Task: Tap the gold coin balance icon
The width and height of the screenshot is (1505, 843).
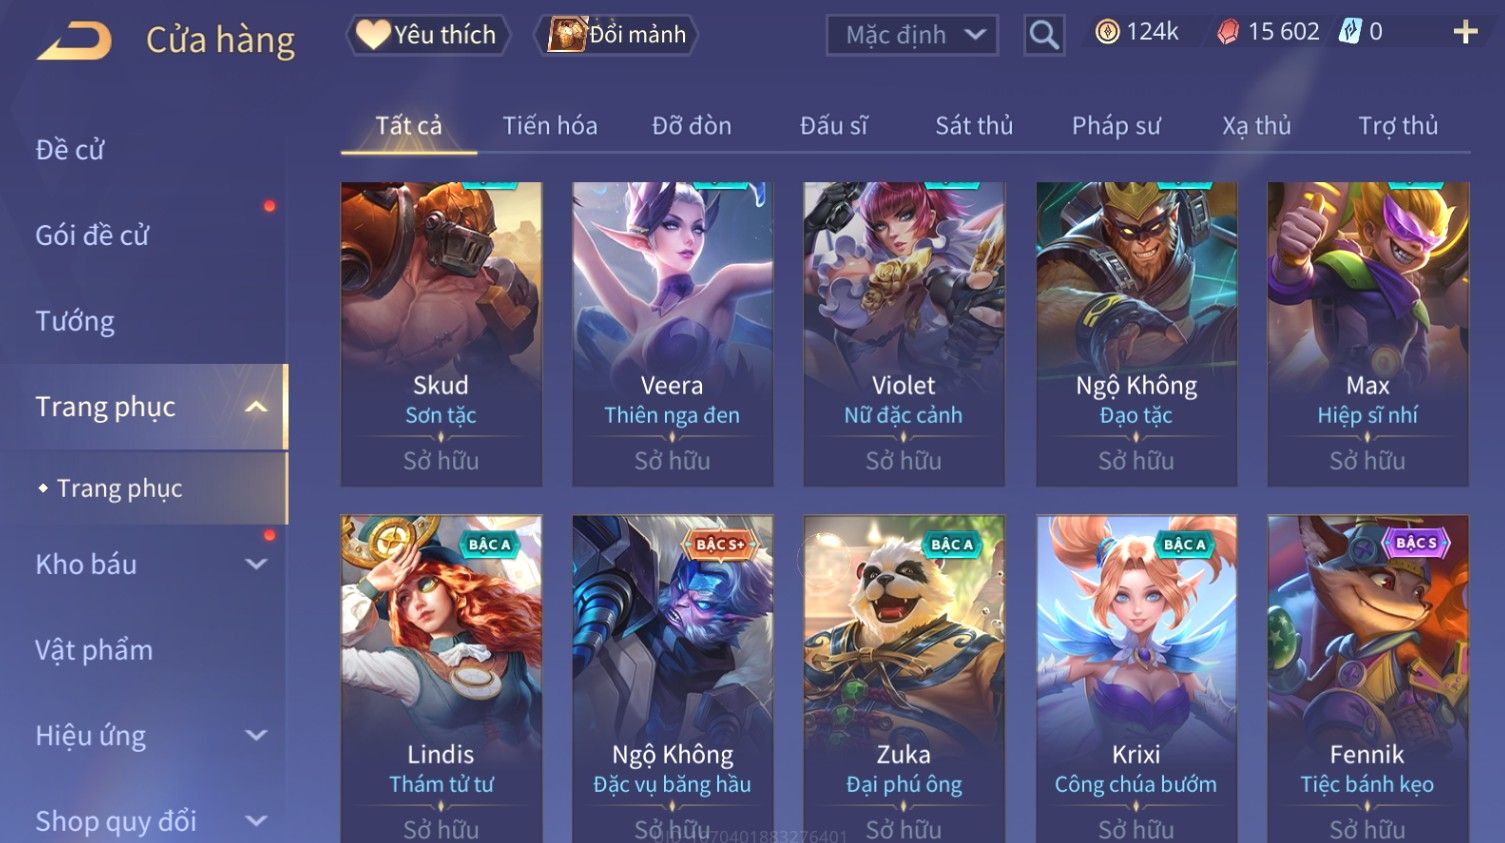Action: 1107,32
